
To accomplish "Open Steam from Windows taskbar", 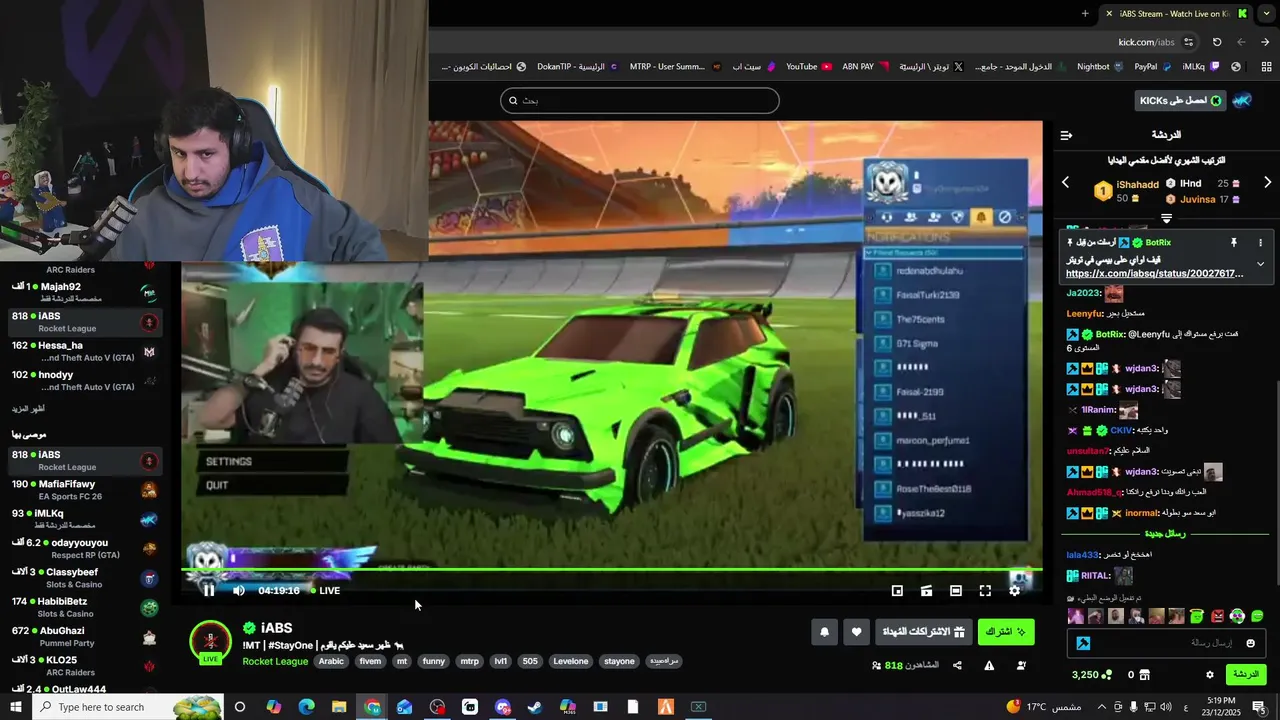I will click(x=535, y=707).
